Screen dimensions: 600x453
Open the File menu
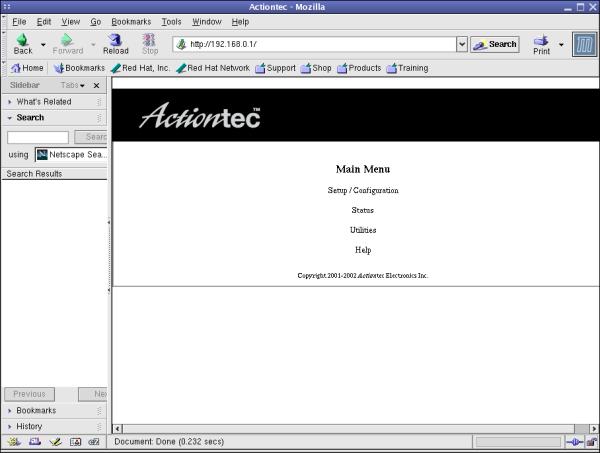(19, 22)
